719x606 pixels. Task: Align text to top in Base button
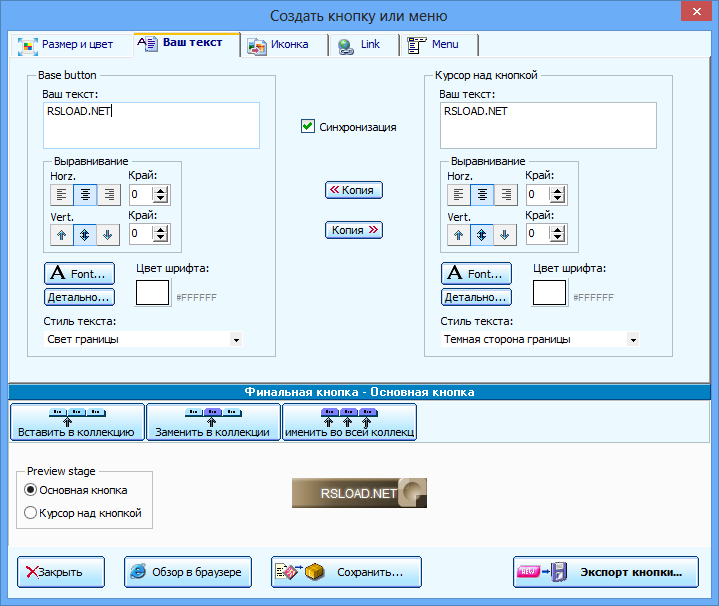coord(61,235)
